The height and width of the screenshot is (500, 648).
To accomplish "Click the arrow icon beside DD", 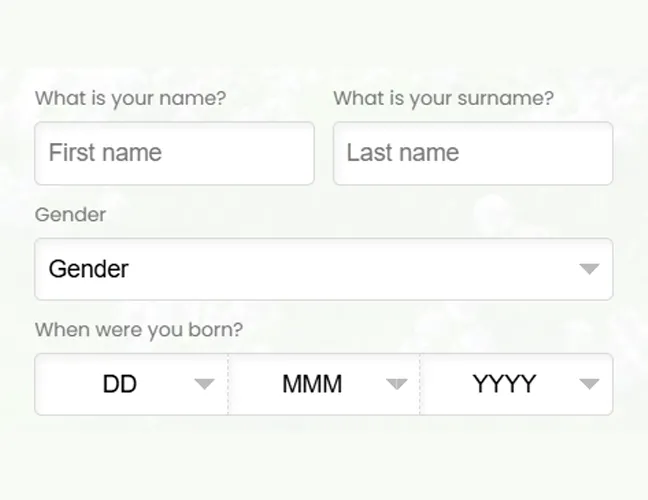I will [x=204, y=384].
